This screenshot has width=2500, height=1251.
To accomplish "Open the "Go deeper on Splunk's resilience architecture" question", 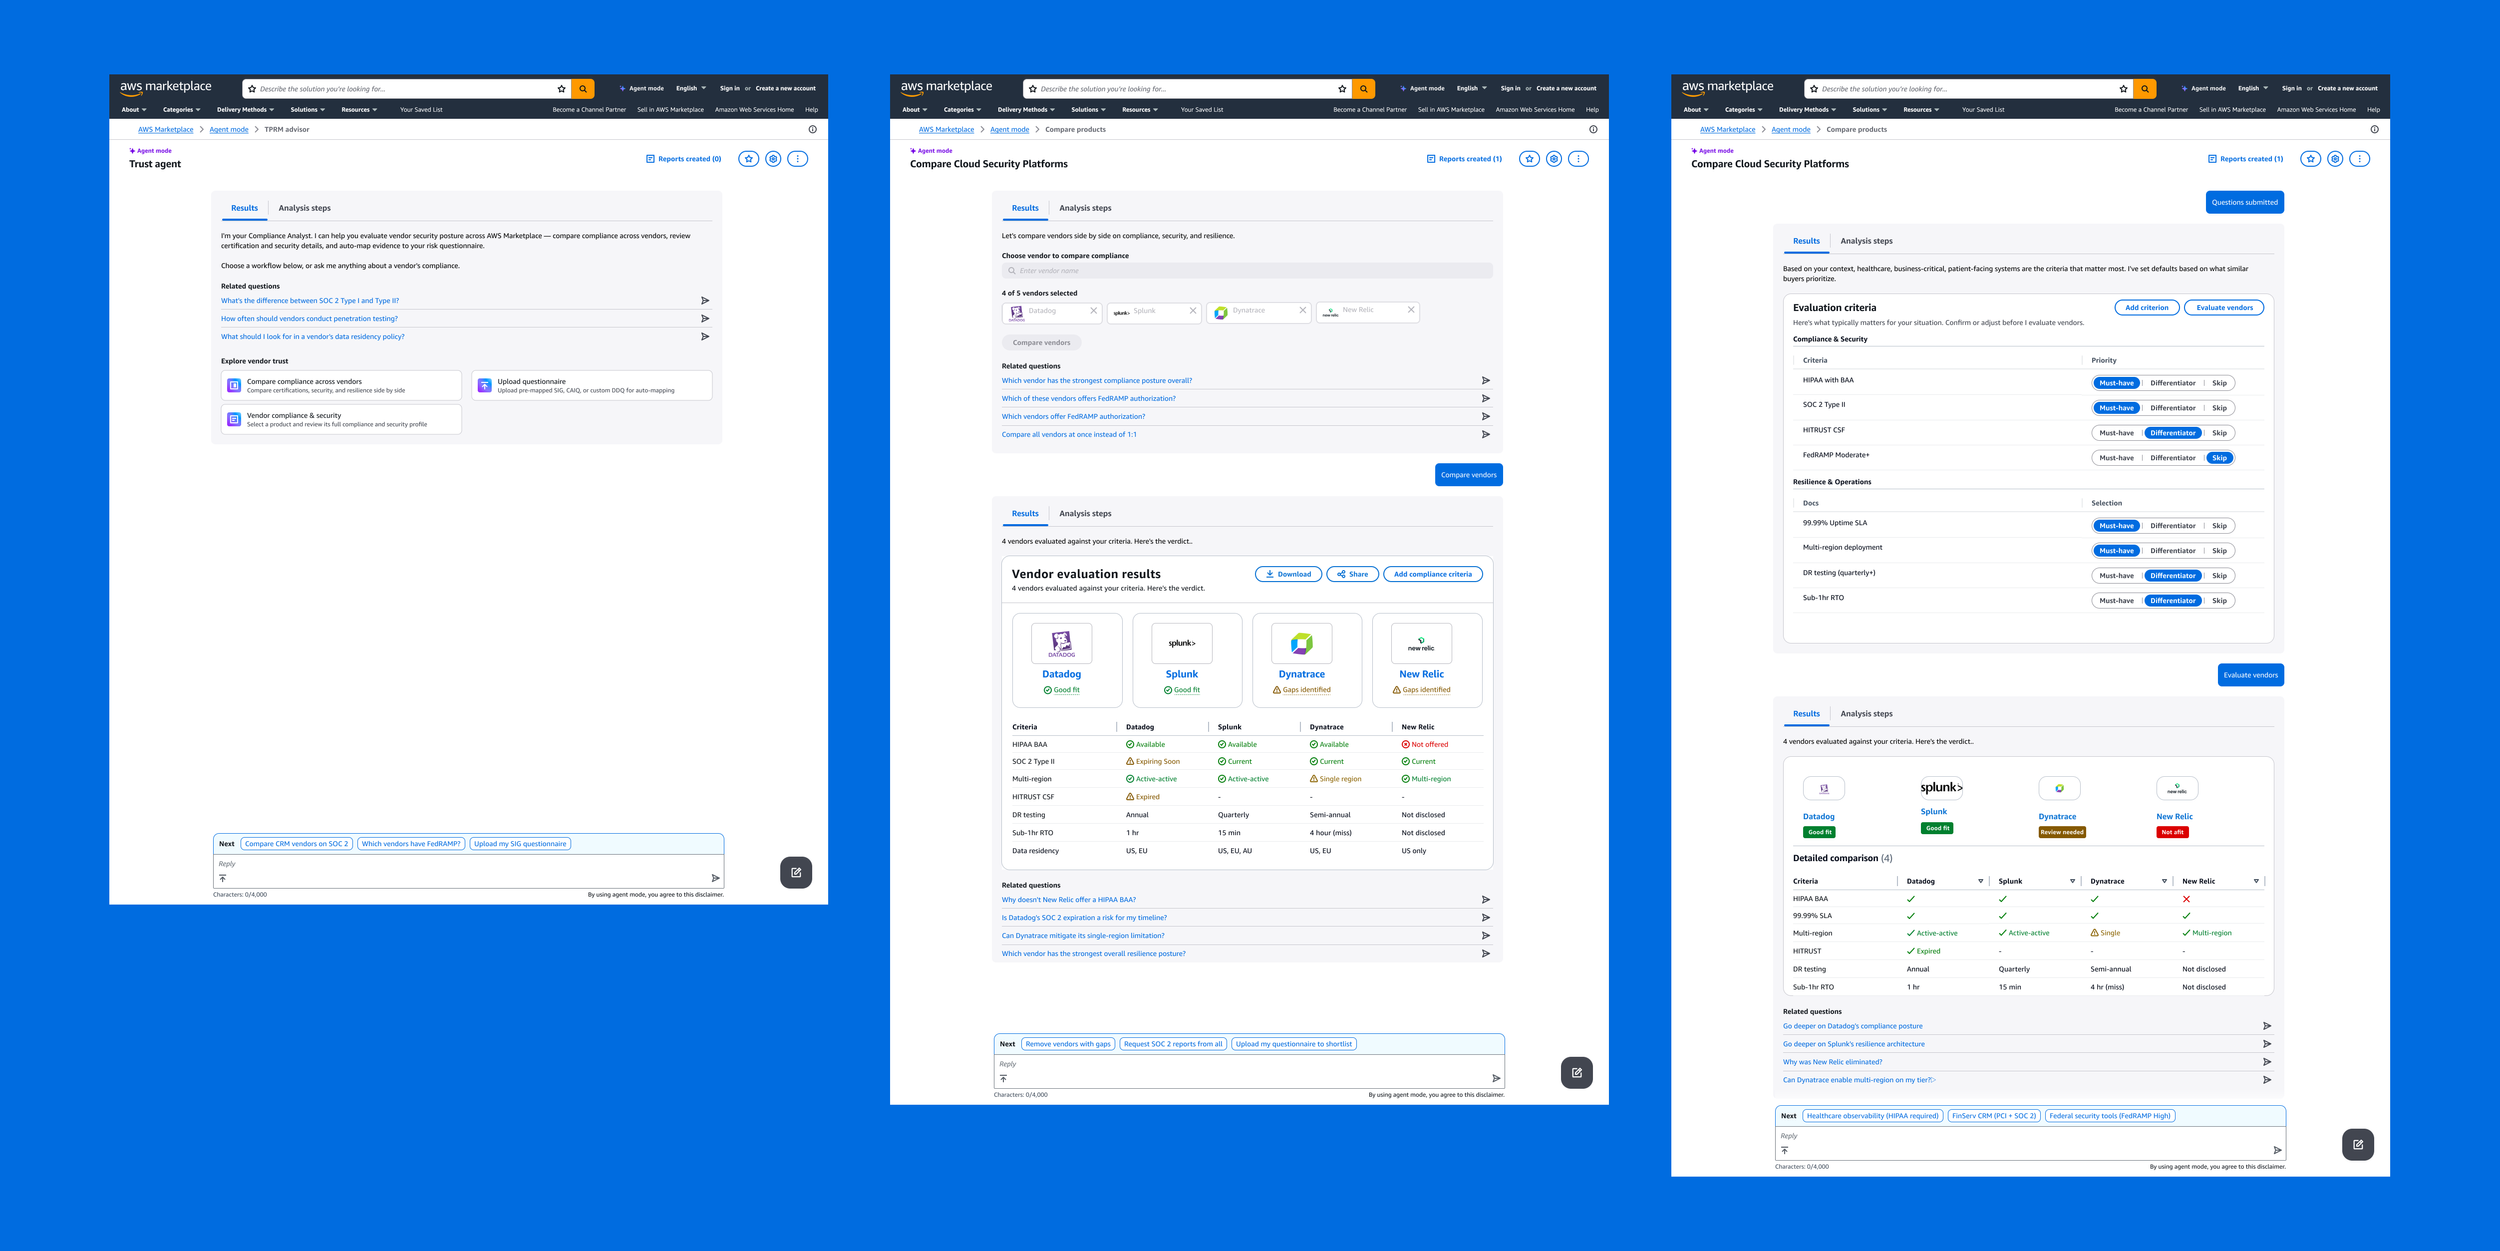I will (1853, 1044).
